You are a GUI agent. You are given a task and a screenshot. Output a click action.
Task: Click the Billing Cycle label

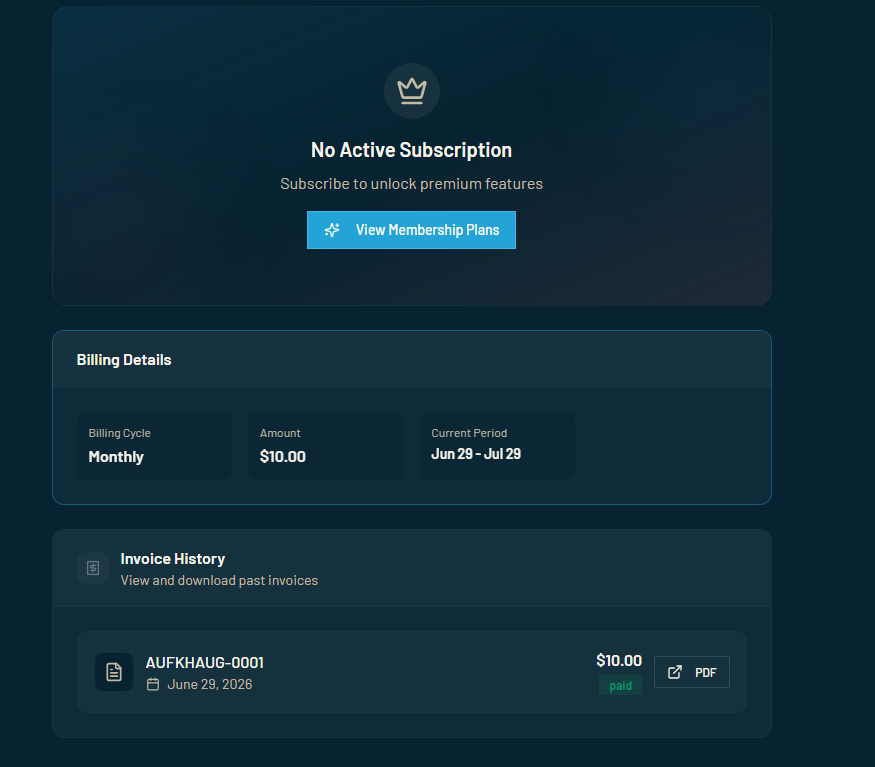coord(119,433)
